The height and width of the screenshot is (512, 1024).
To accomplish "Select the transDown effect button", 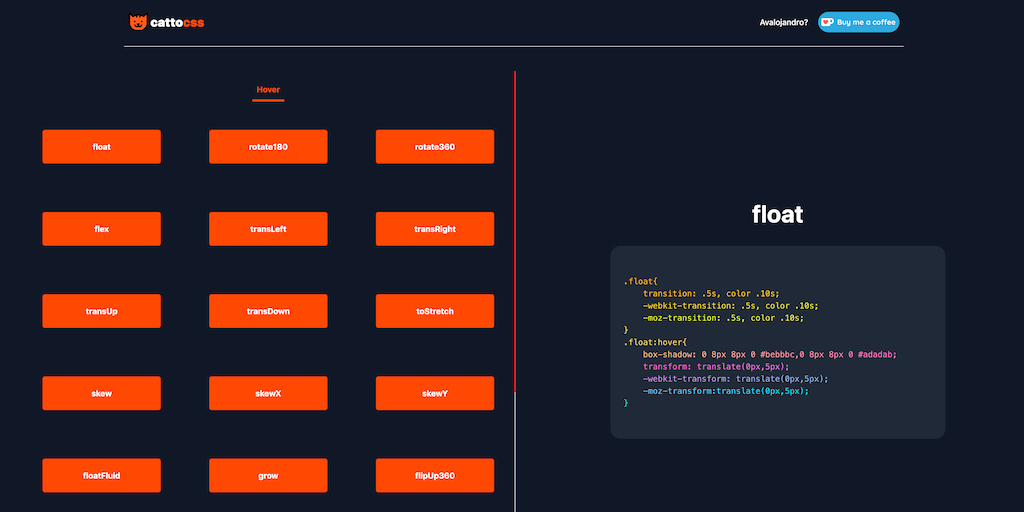I will 268,311.
